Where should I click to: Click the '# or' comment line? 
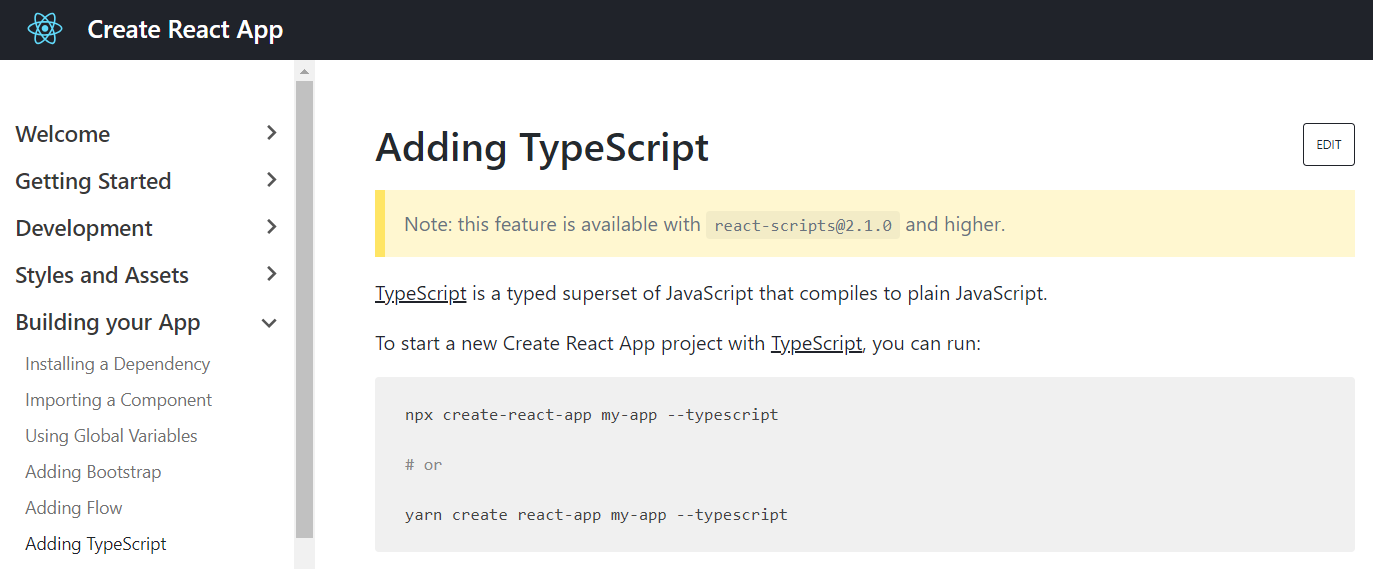424,465
